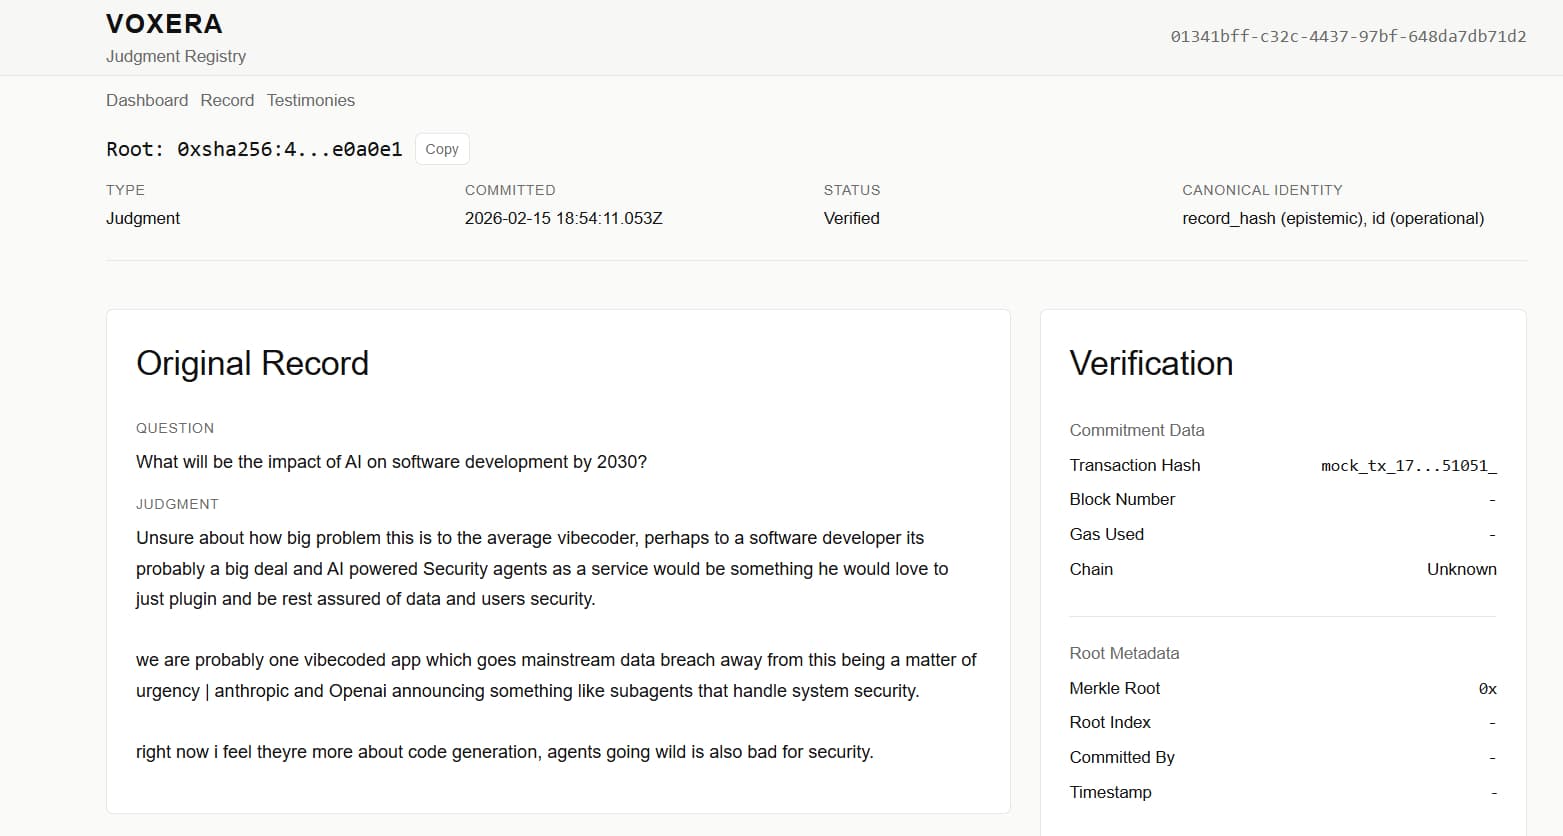Click the Judgment Registry subtitle
1563x836 pixels.
(176, 56)
